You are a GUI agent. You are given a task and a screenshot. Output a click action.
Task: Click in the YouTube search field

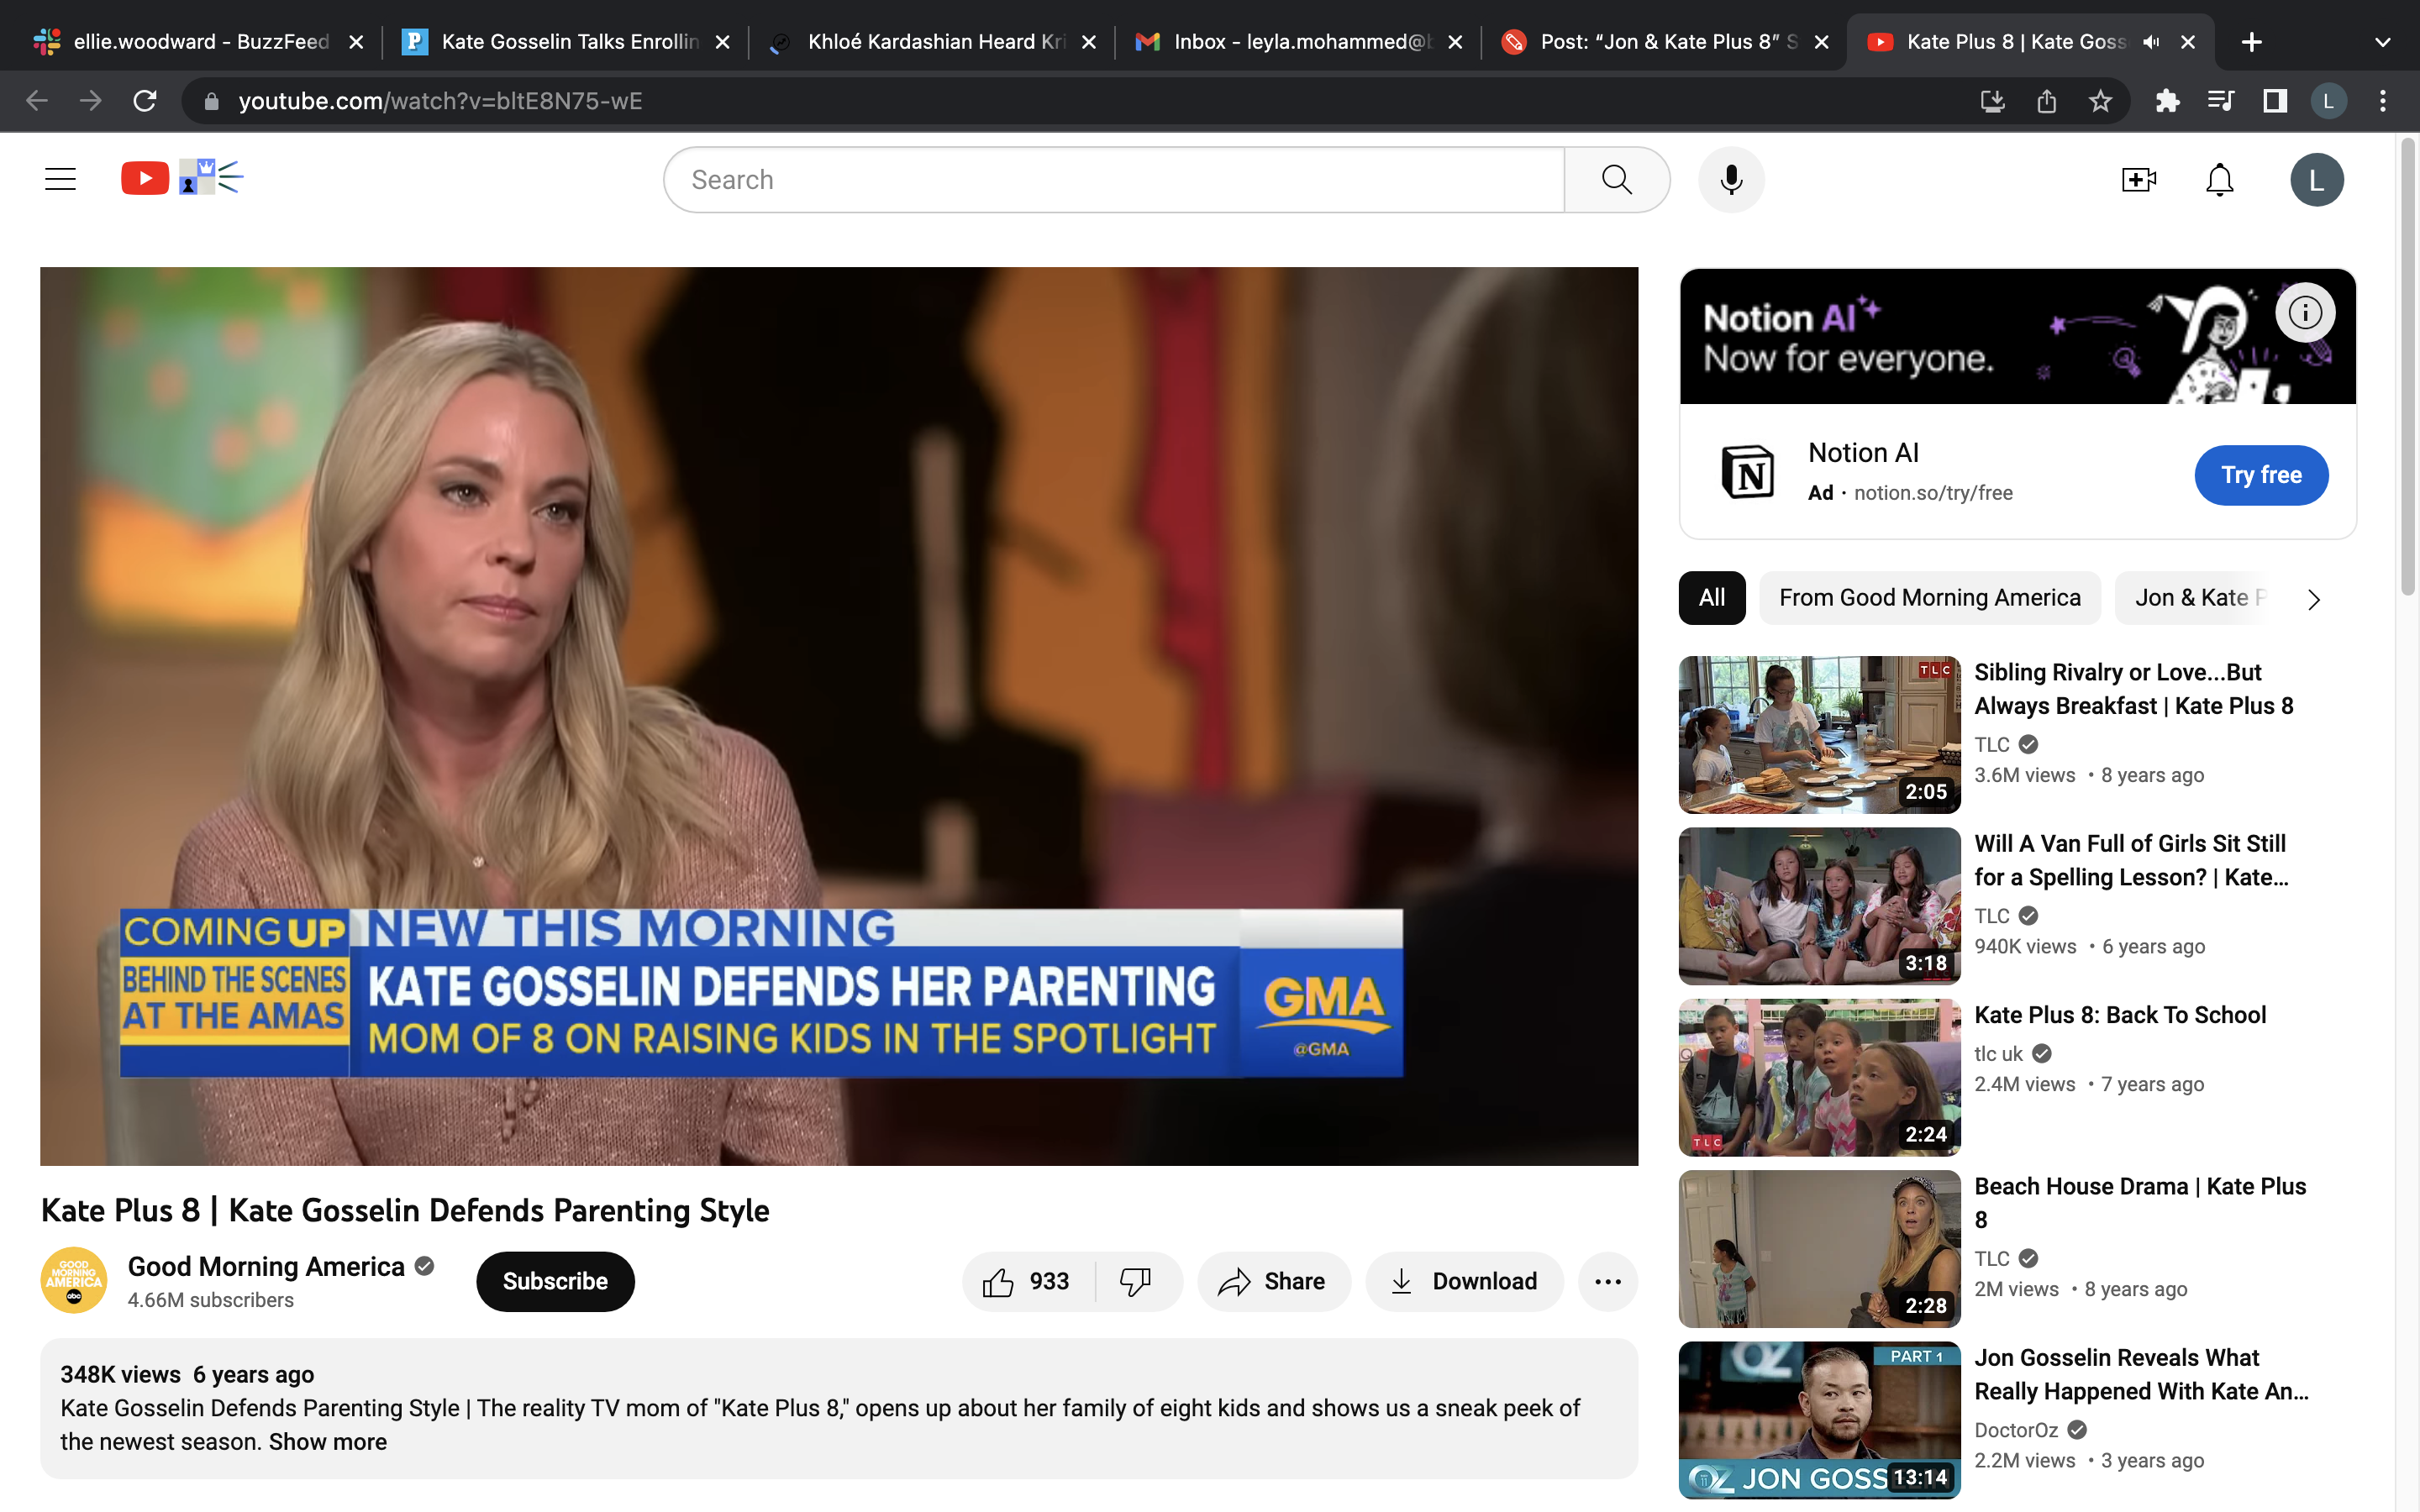coord(1115,180)
